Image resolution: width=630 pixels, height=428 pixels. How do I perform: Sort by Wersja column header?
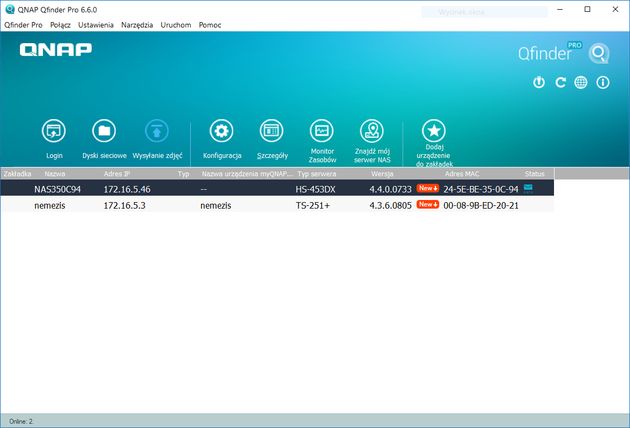point(382,174)
